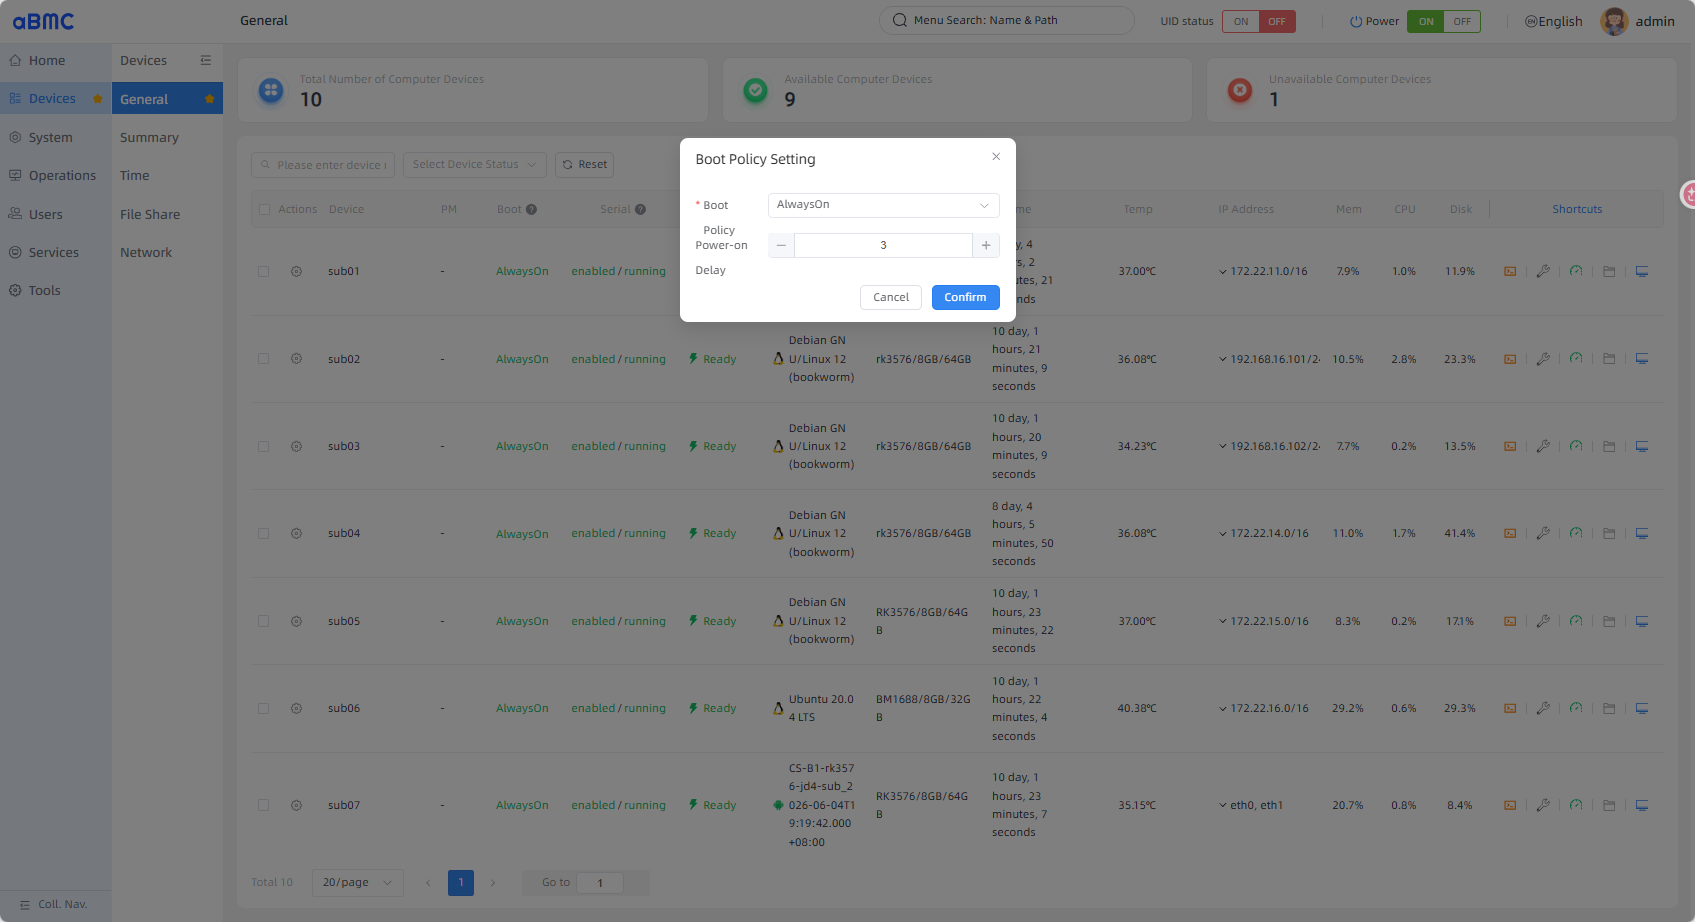Click the Serial column help icon

(x=641, y=210)
